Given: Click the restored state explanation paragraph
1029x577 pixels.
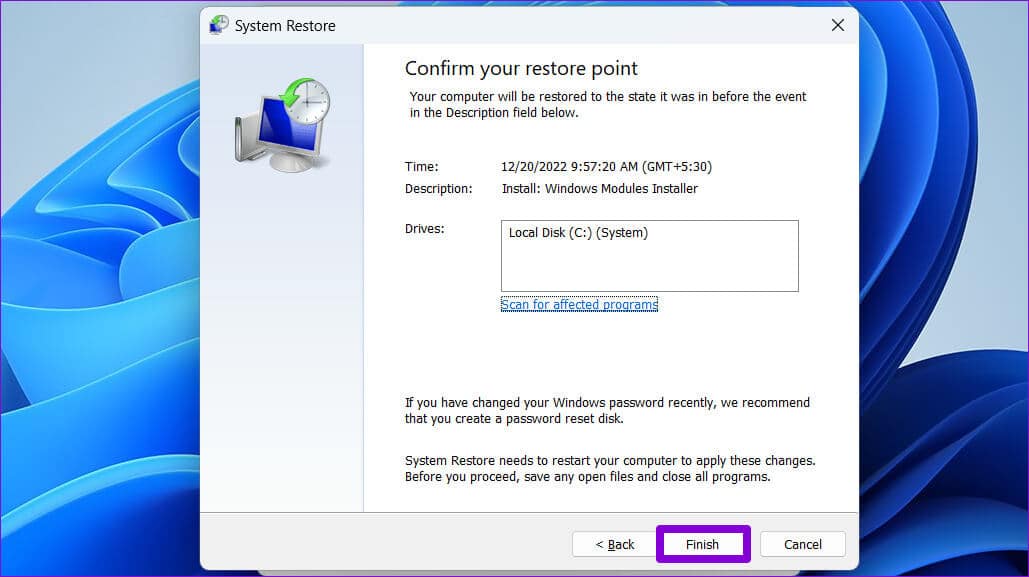Looking at the screenshot, I should 608,104.
